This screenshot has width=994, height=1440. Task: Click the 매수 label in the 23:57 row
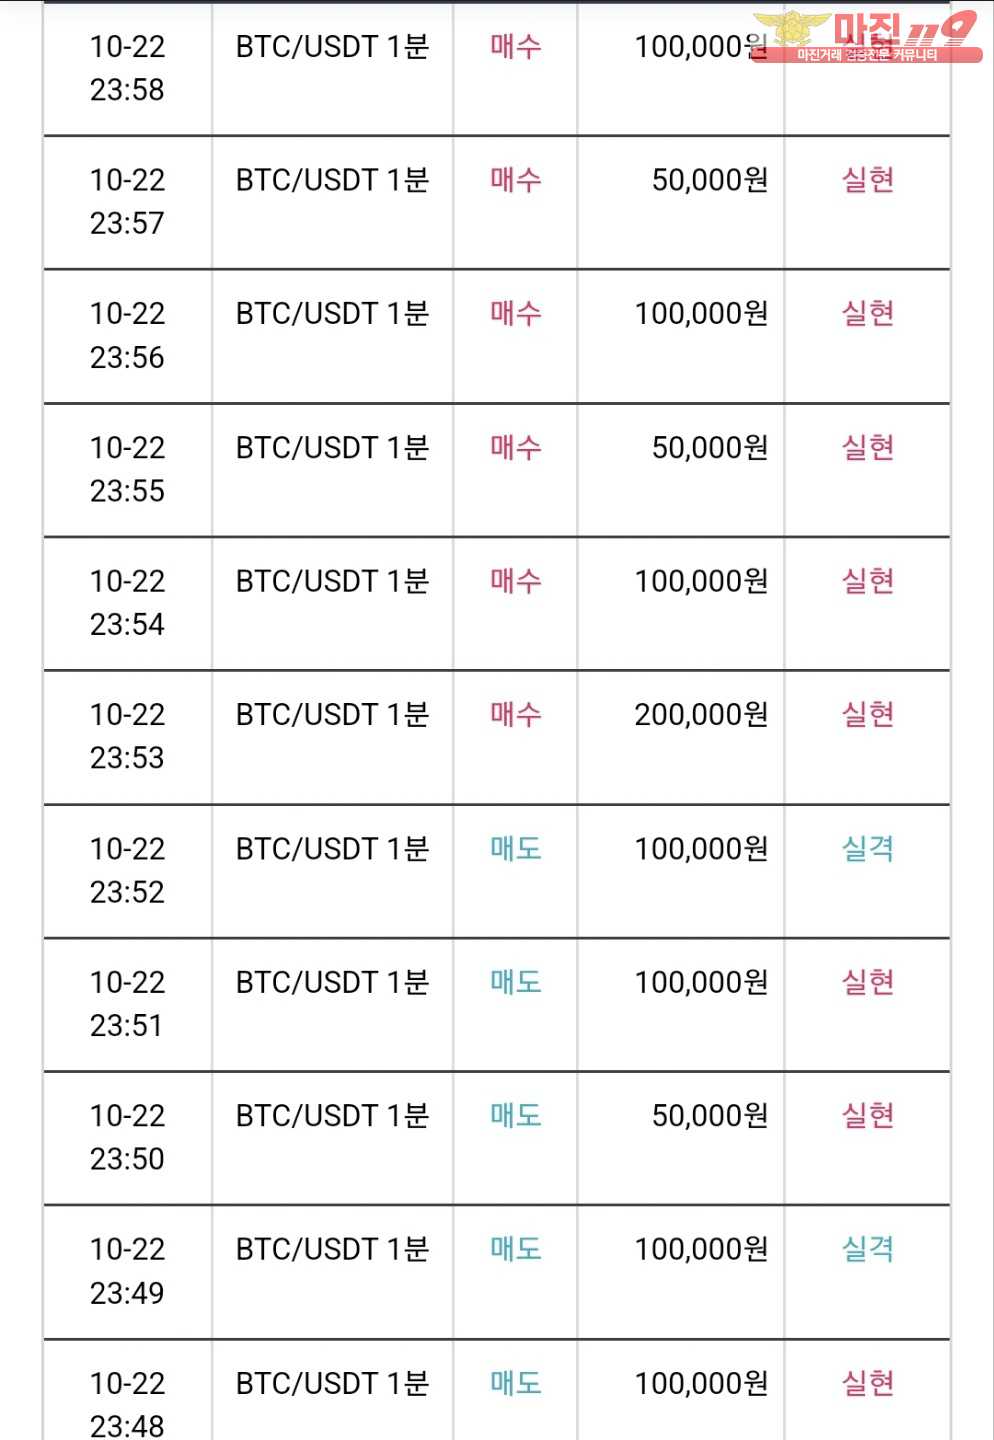pyautogui.click(x=516, y=180)
